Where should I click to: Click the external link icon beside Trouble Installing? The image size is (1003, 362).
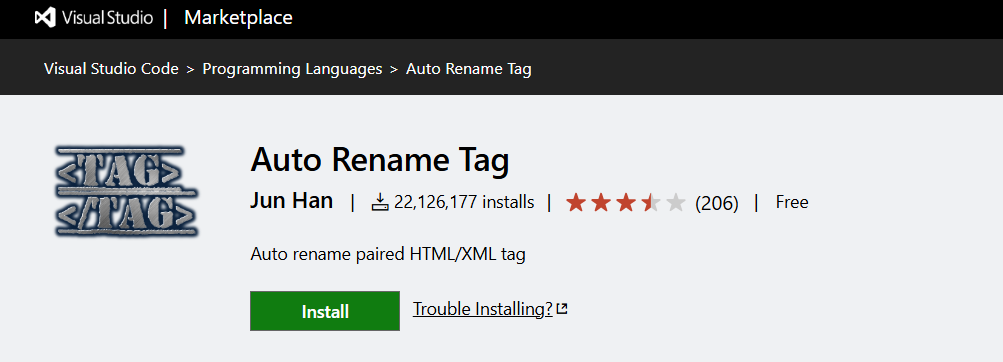(562, 310)
